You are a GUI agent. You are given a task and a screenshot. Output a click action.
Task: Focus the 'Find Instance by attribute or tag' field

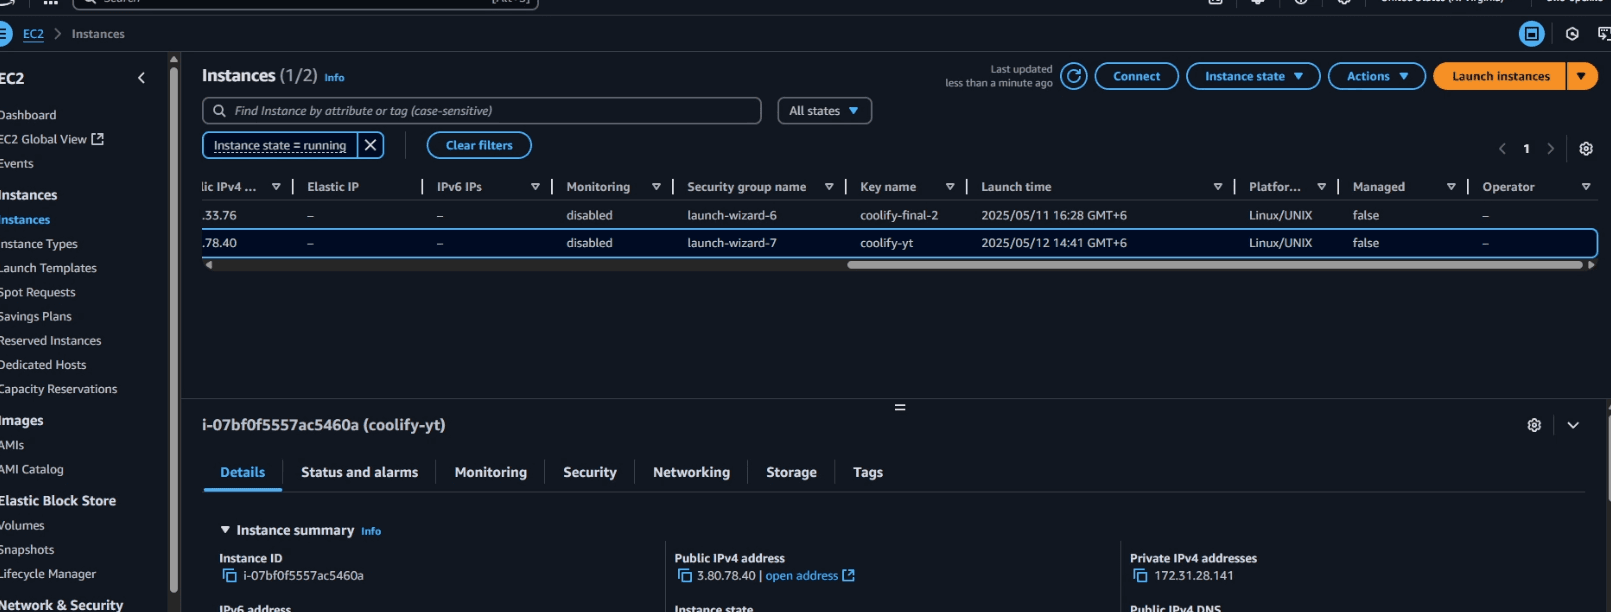(482, 111)
